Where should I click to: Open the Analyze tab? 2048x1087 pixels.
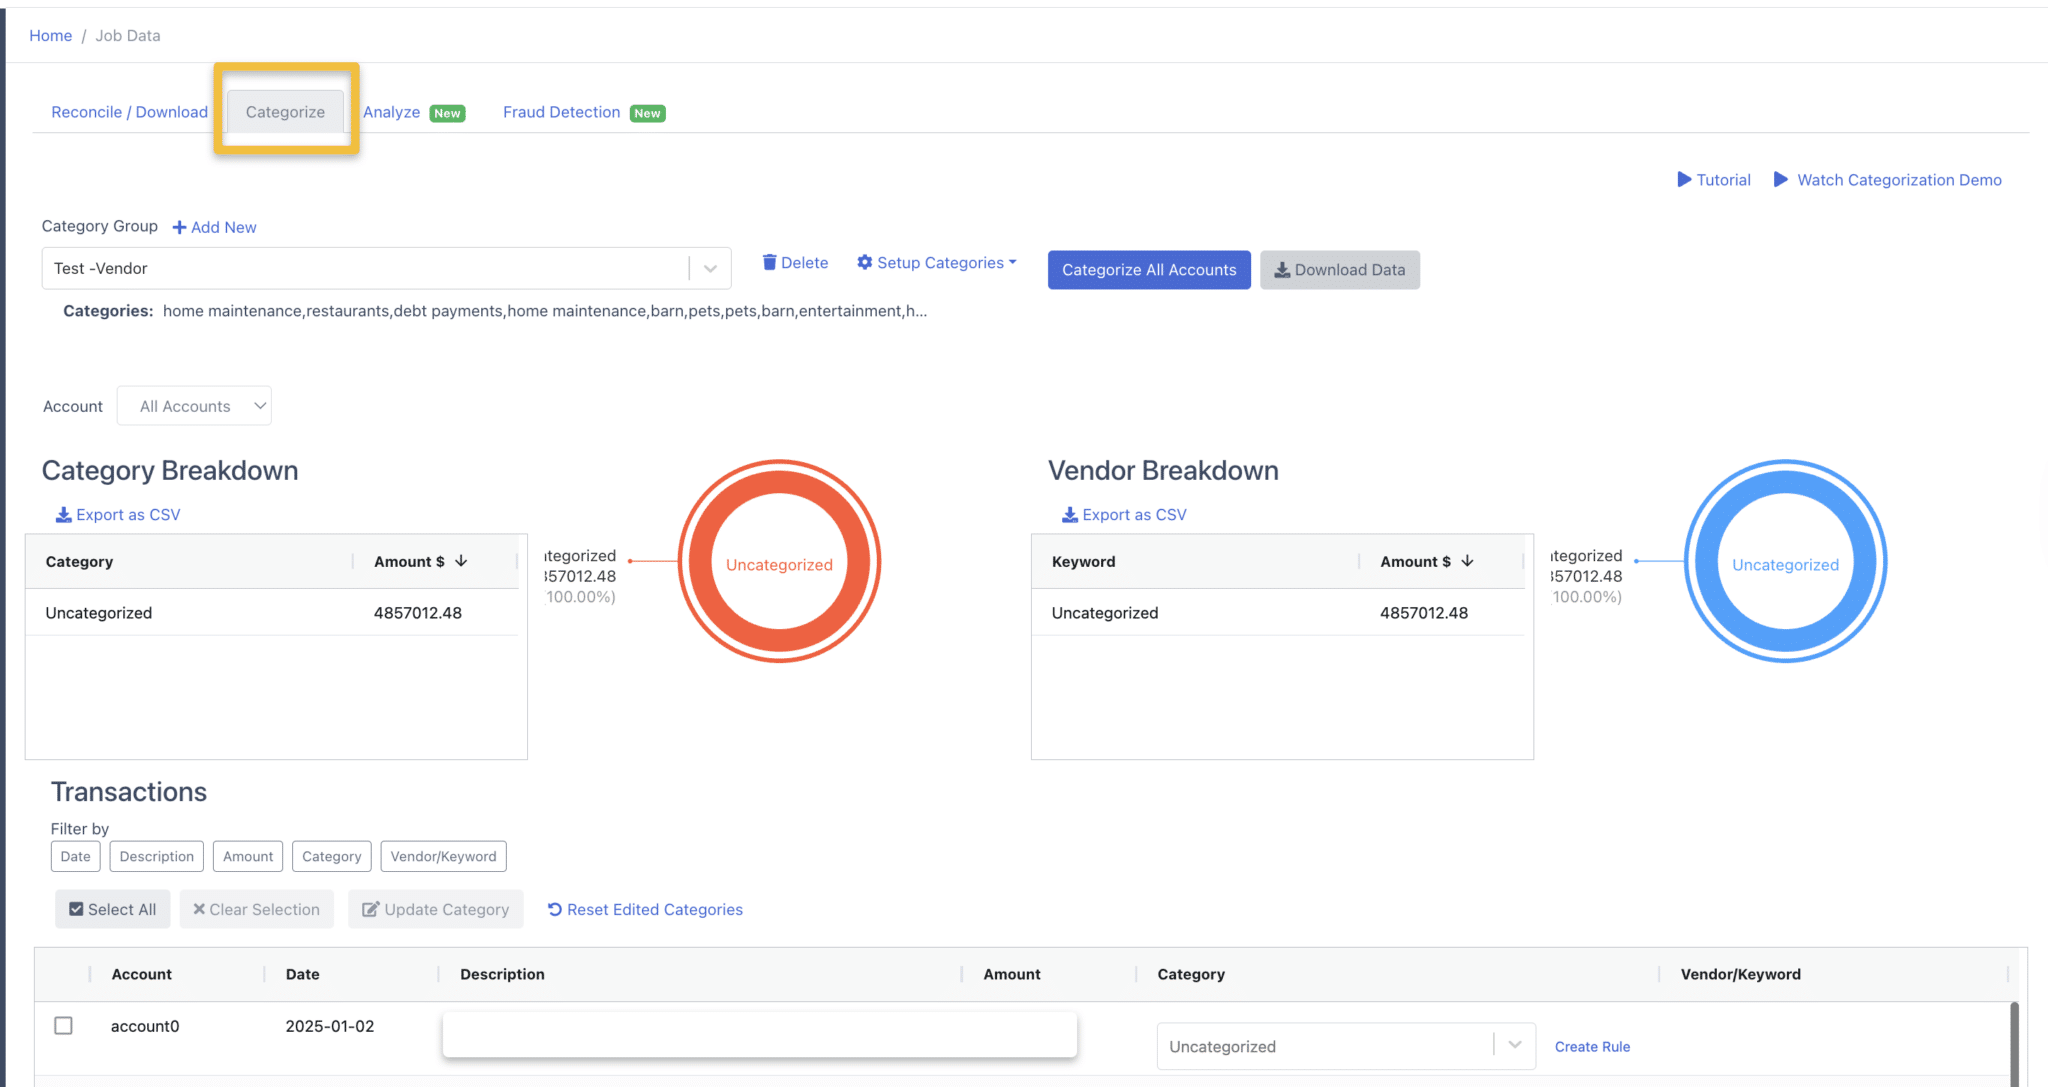pos(392,112)
